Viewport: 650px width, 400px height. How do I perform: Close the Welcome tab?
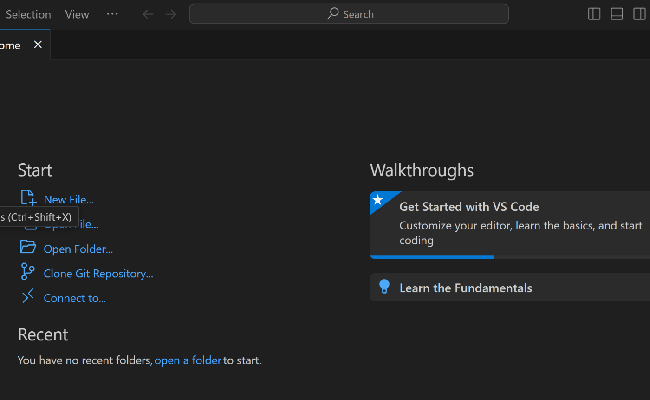(38, 44)
